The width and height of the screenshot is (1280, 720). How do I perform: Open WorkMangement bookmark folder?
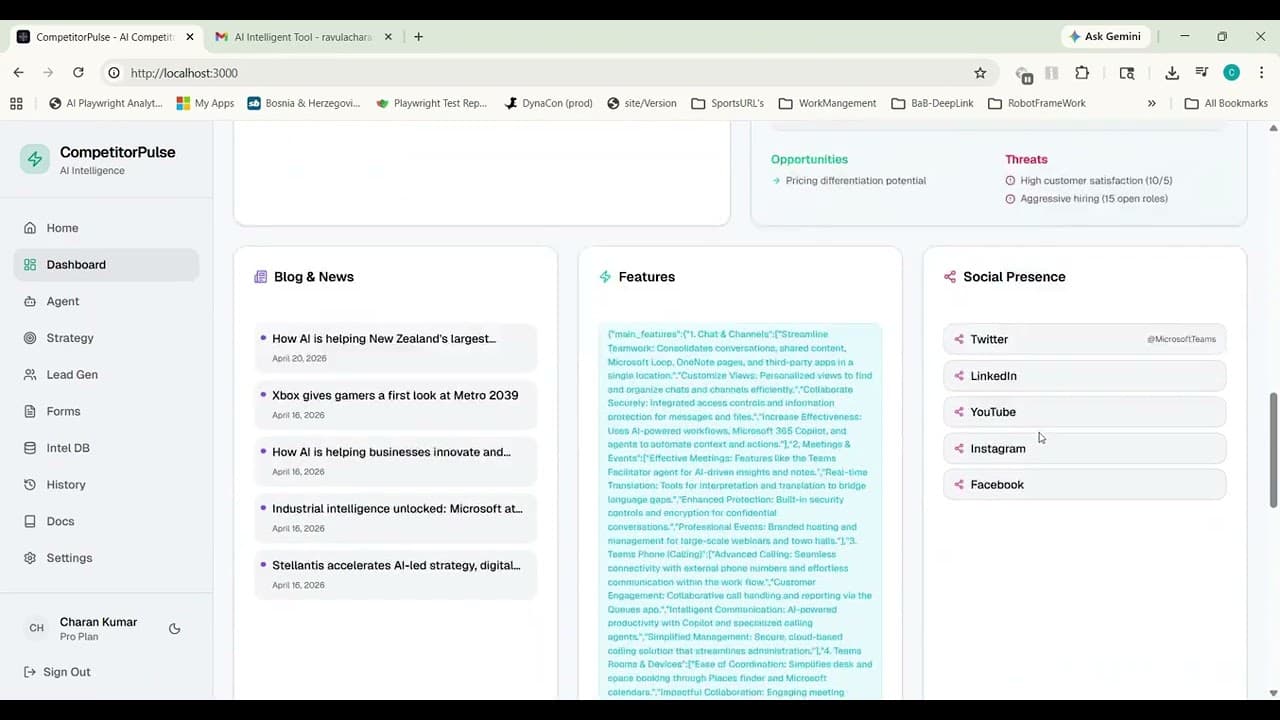click(x=827, y=103)
